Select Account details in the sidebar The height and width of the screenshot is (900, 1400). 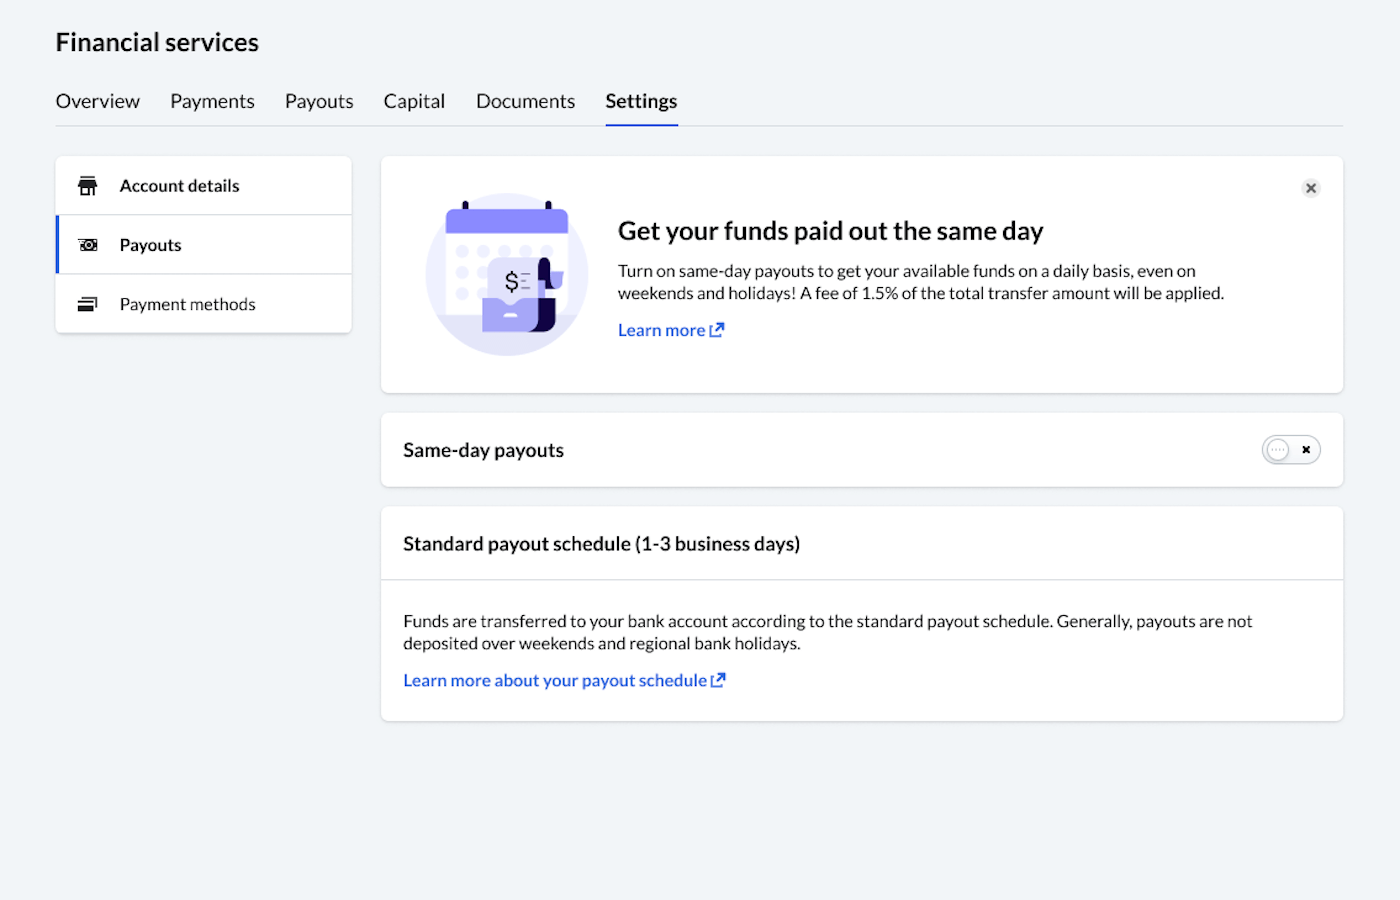tap(179, 185)
